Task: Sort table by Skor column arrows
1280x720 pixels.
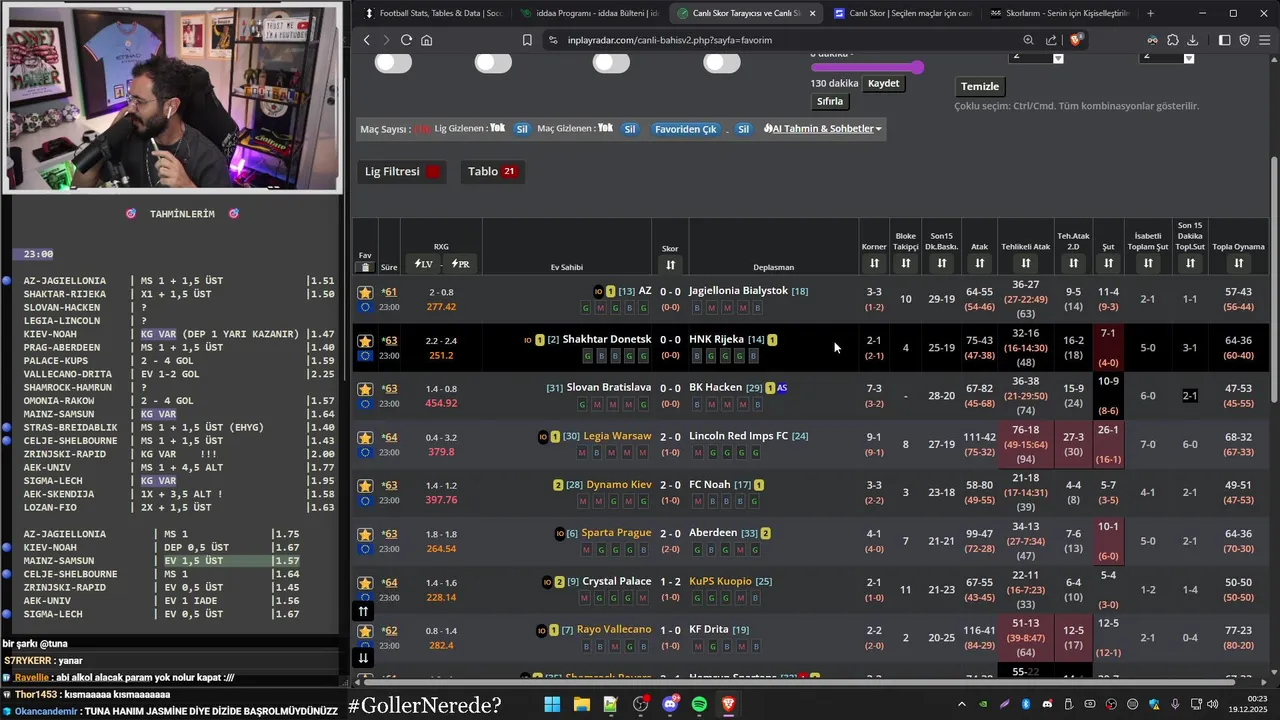Action: pos(670,265)
